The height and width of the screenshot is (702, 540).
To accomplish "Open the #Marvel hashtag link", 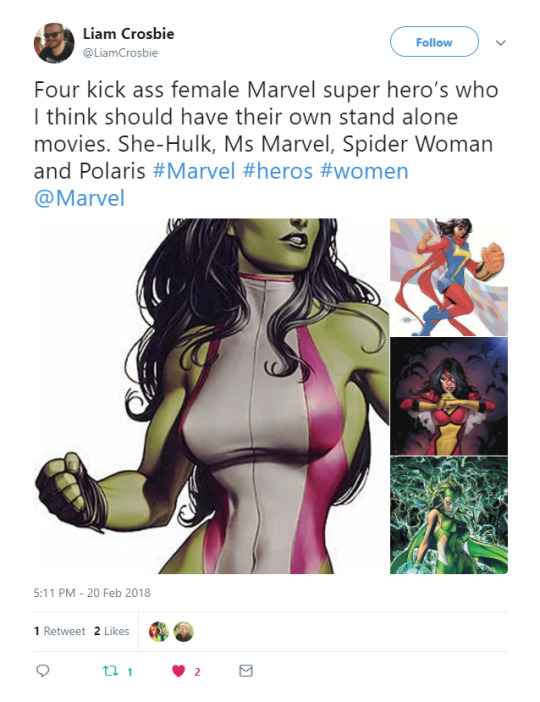I will (x=194, y=171).
